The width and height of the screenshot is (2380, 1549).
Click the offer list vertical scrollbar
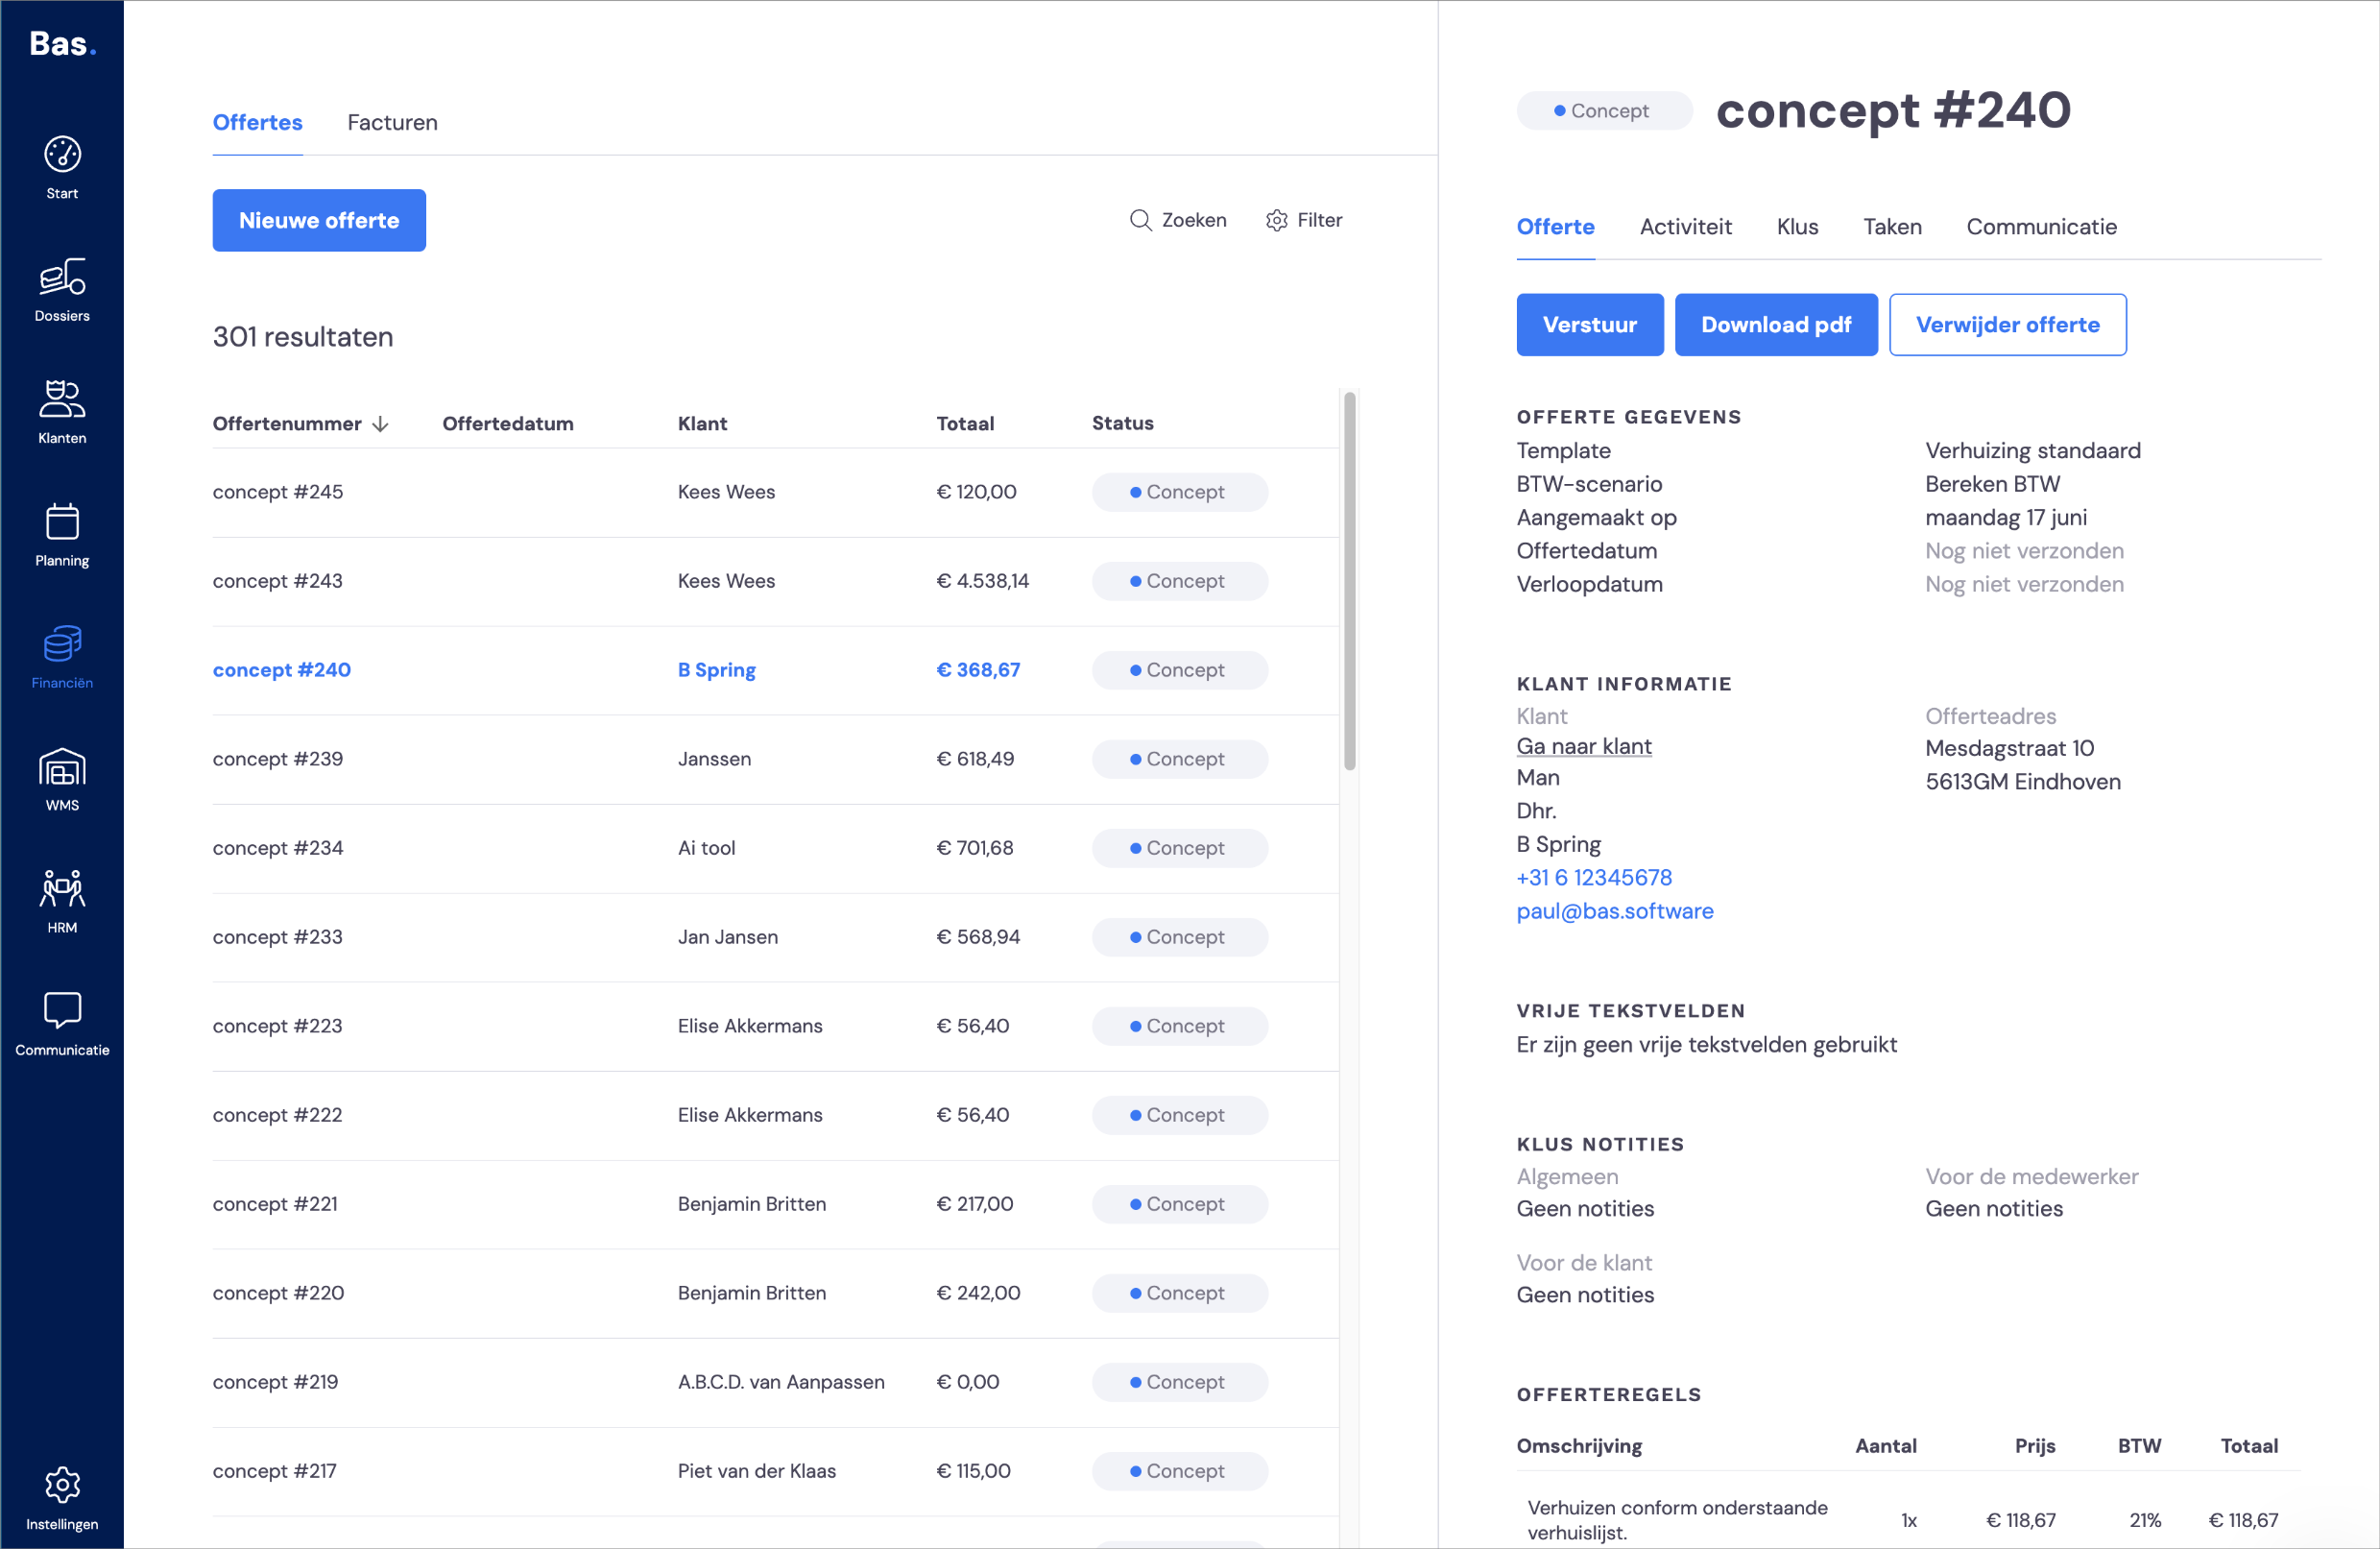tap(1350, 580)
